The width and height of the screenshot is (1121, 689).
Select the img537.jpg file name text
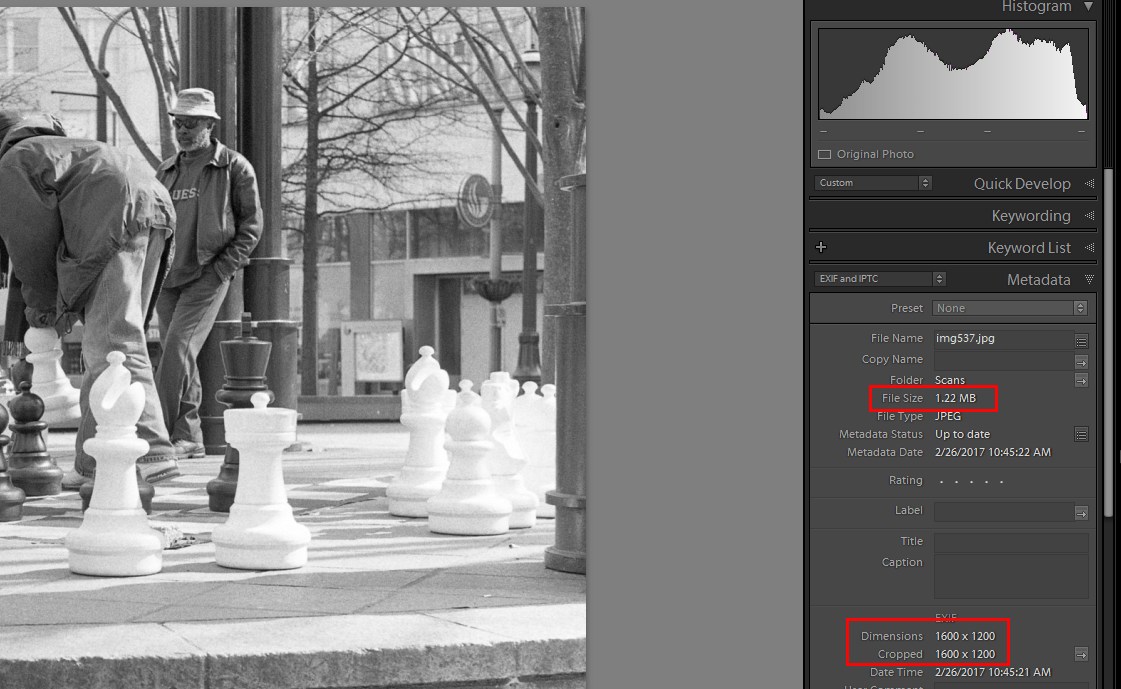point(963,338)
